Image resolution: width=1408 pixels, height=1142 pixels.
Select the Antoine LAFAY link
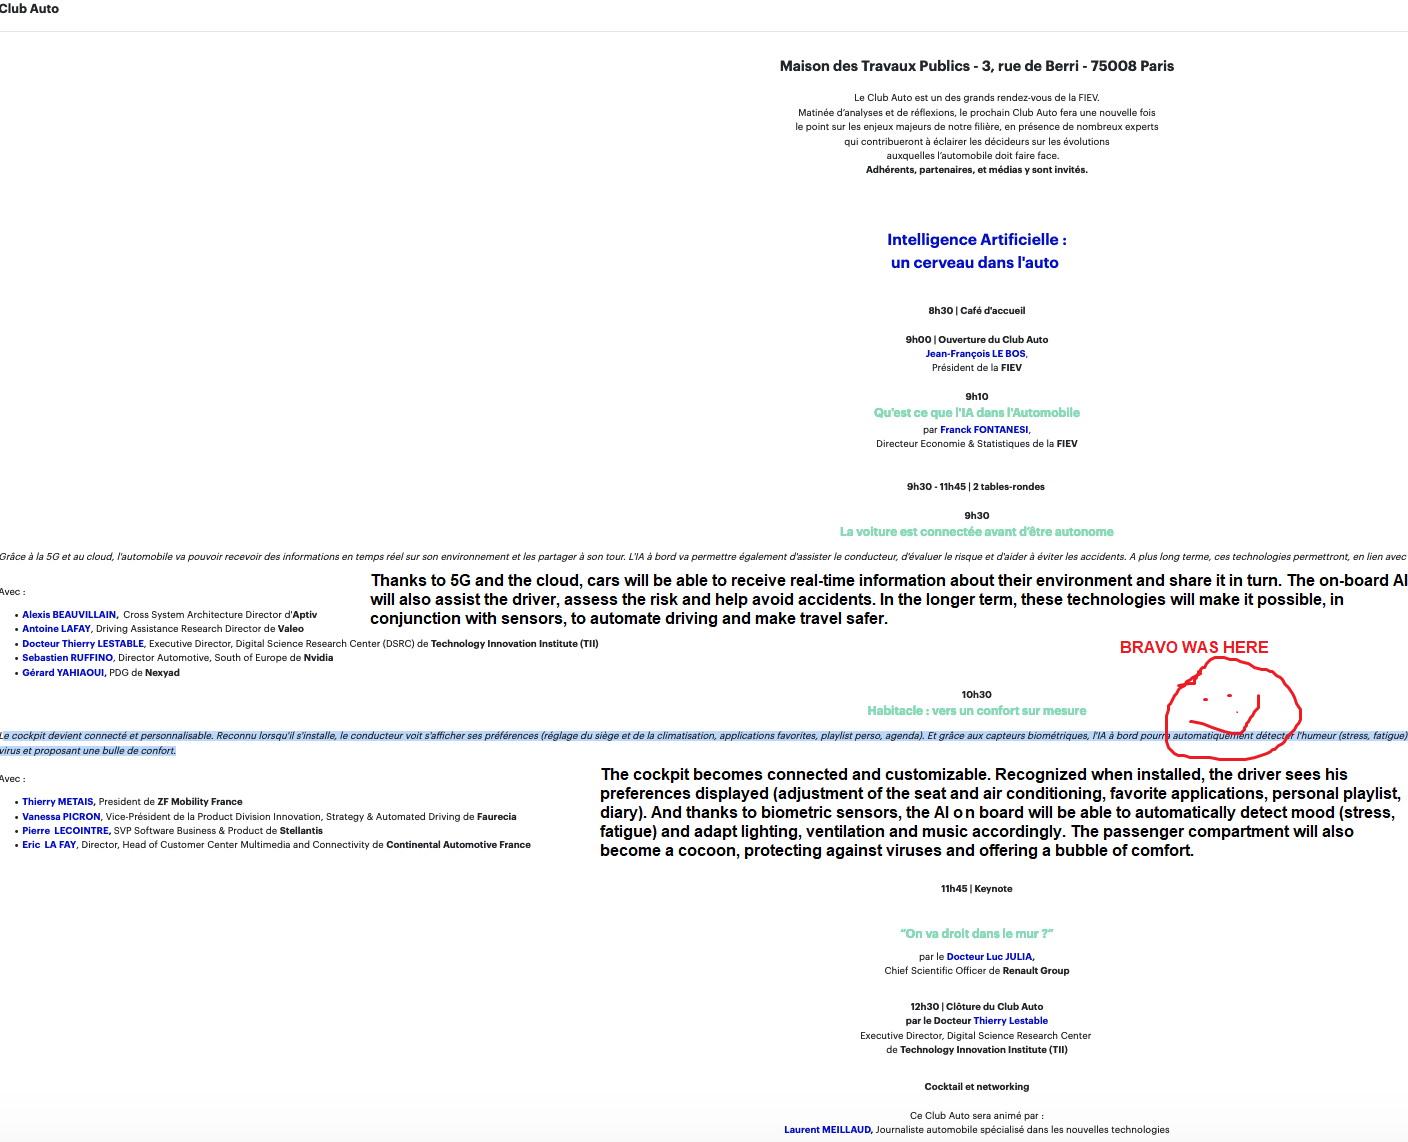pyautogui.click(x=56, y=629)
